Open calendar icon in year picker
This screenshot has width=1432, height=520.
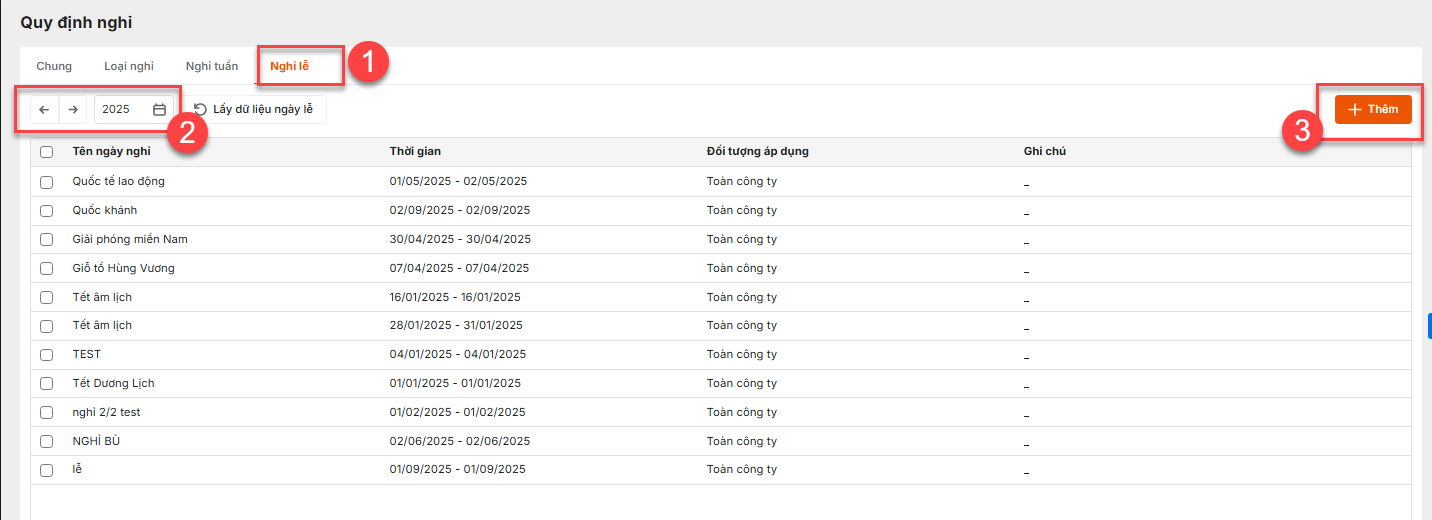(159, 110)
